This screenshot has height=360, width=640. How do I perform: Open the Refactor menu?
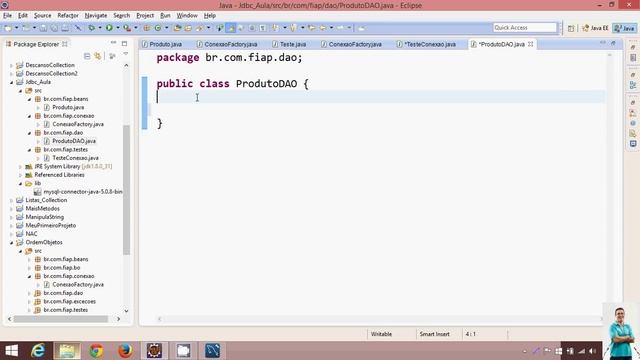pos(68,16)
